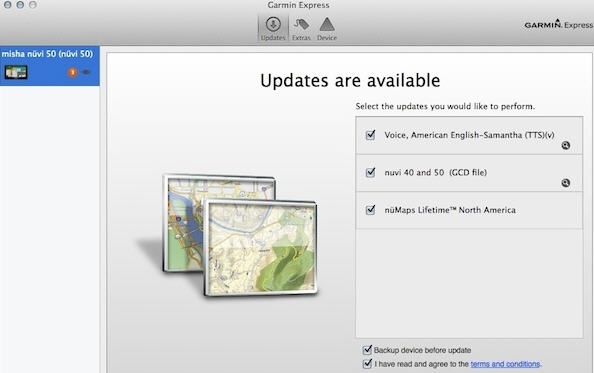This screenshot has height=373, width=594.
Task: Open the terms and conditions link
Action: [505, 364]
